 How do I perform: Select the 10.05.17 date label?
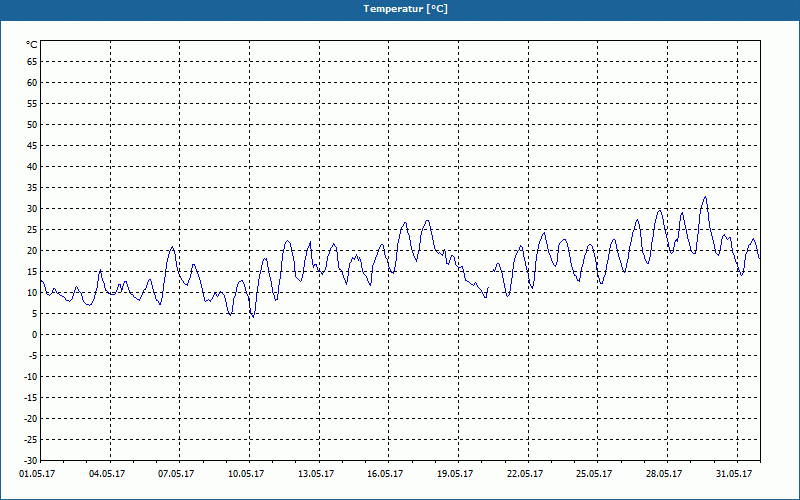(246, 474)
